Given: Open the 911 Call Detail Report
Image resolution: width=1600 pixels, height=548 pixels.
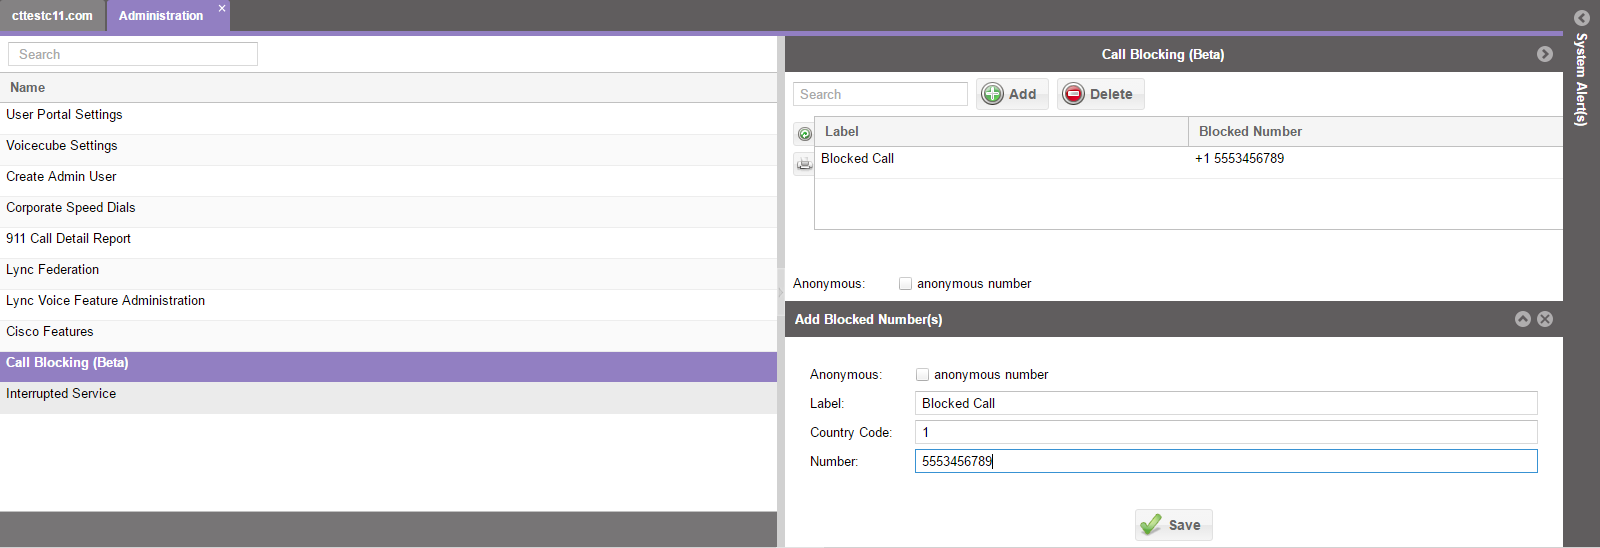Looking at the screenshot, I should pyautogui.click(x=68, y=239).
